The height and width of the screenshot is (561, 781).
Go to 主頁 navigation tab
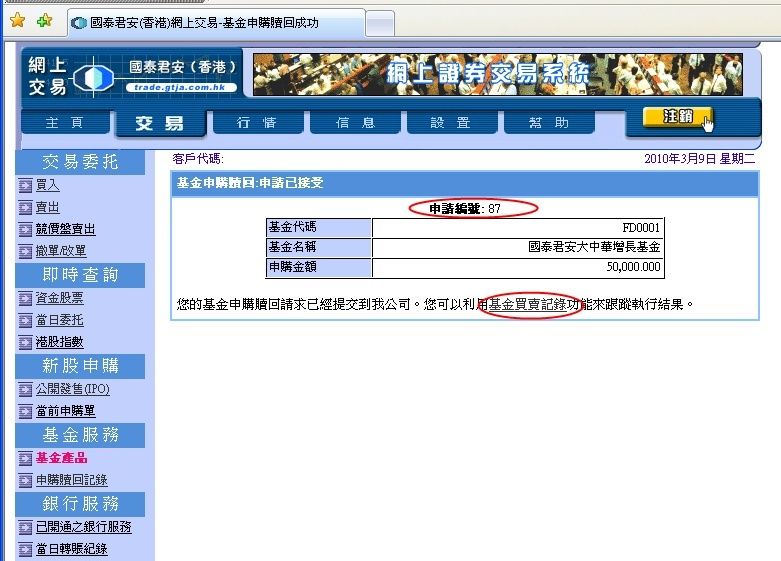pyautogui.click(x=65, y=122)
